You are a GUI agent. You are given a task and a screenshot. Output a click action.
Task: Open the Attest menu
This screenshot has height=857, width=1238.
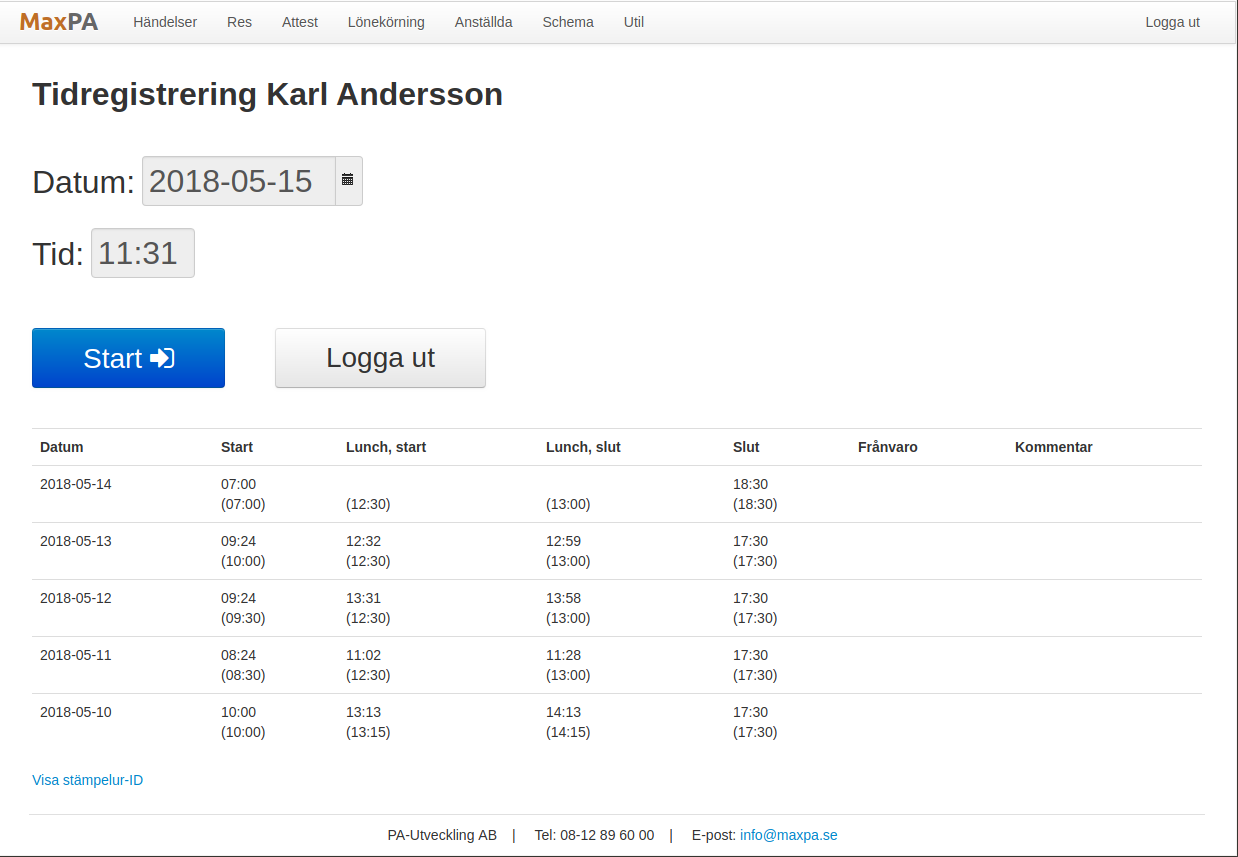click(x=300, y=22)
